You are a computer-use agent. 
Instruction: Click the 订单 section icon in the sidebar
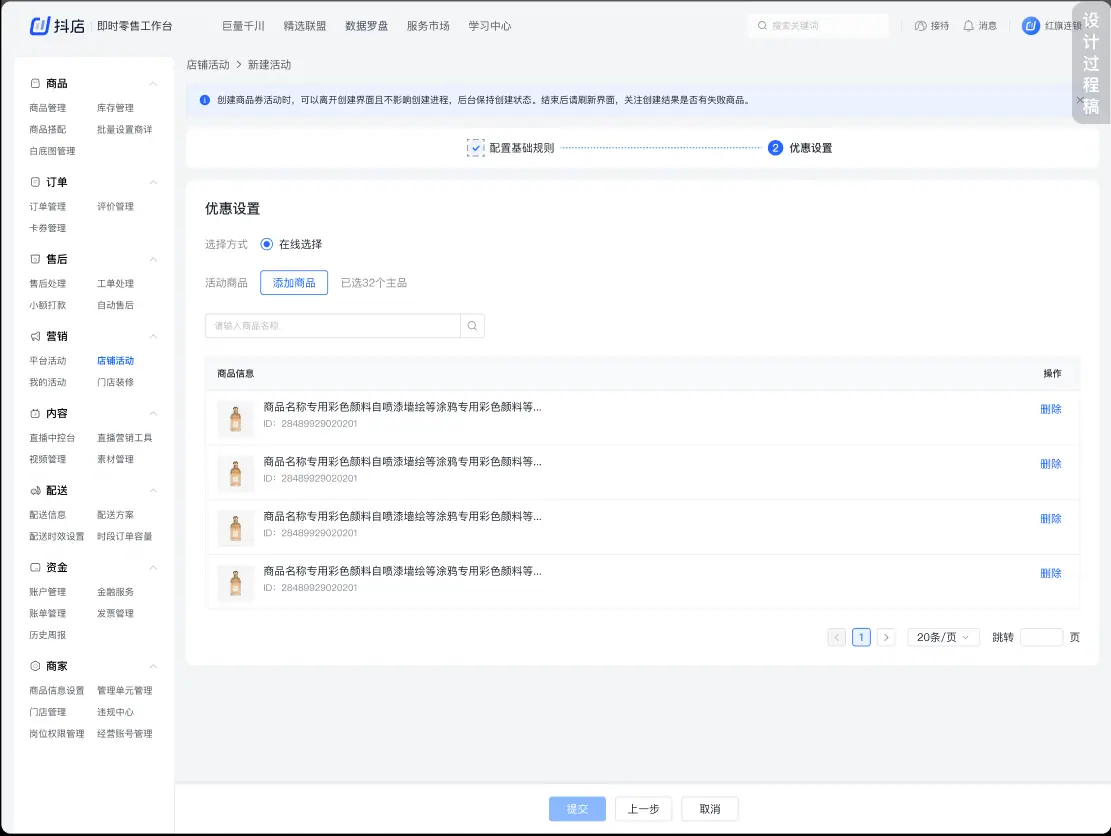coord(35,182)
